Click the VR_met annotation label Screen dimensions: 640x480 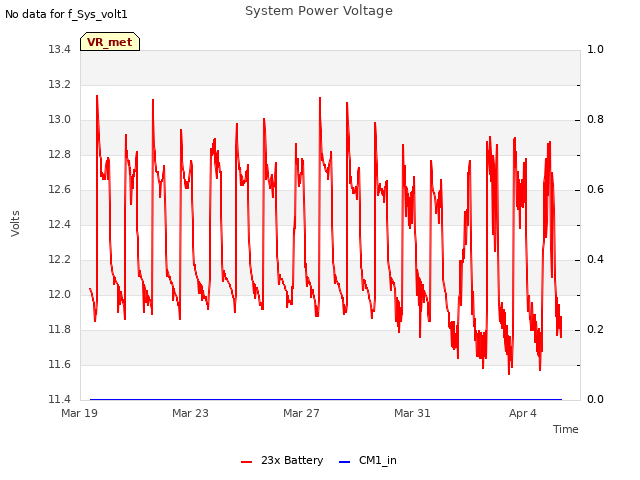point(110,42)
